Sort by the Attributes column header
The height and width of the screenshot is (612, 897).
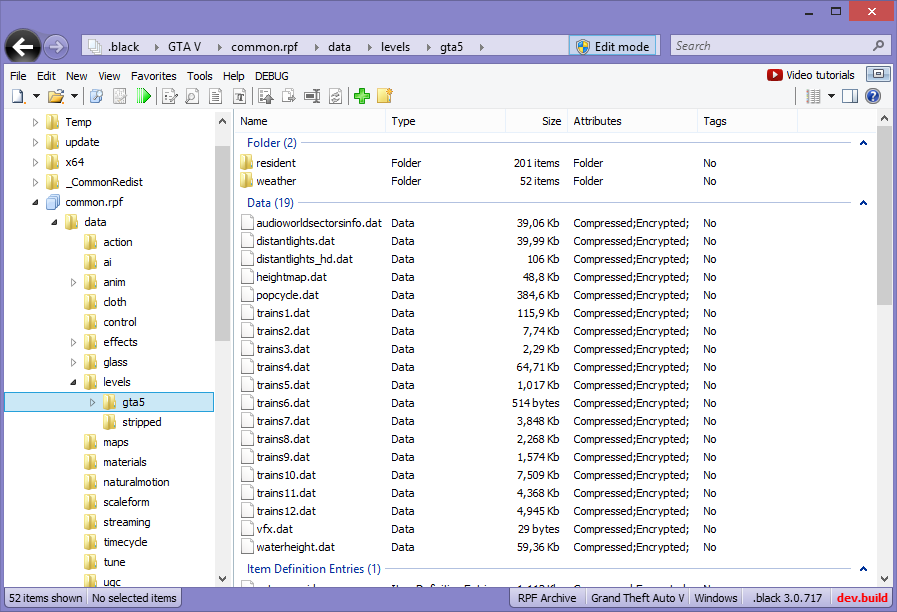633,121
